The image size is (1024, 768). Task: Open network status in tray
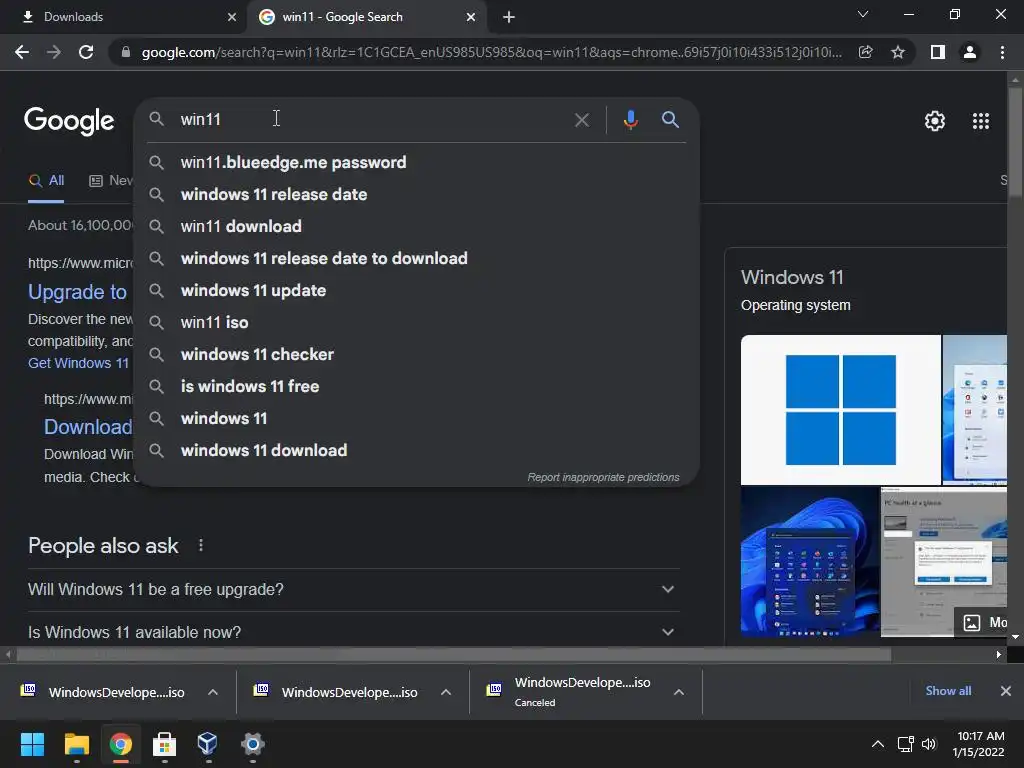pyautogui.click(x=905, y=744)
